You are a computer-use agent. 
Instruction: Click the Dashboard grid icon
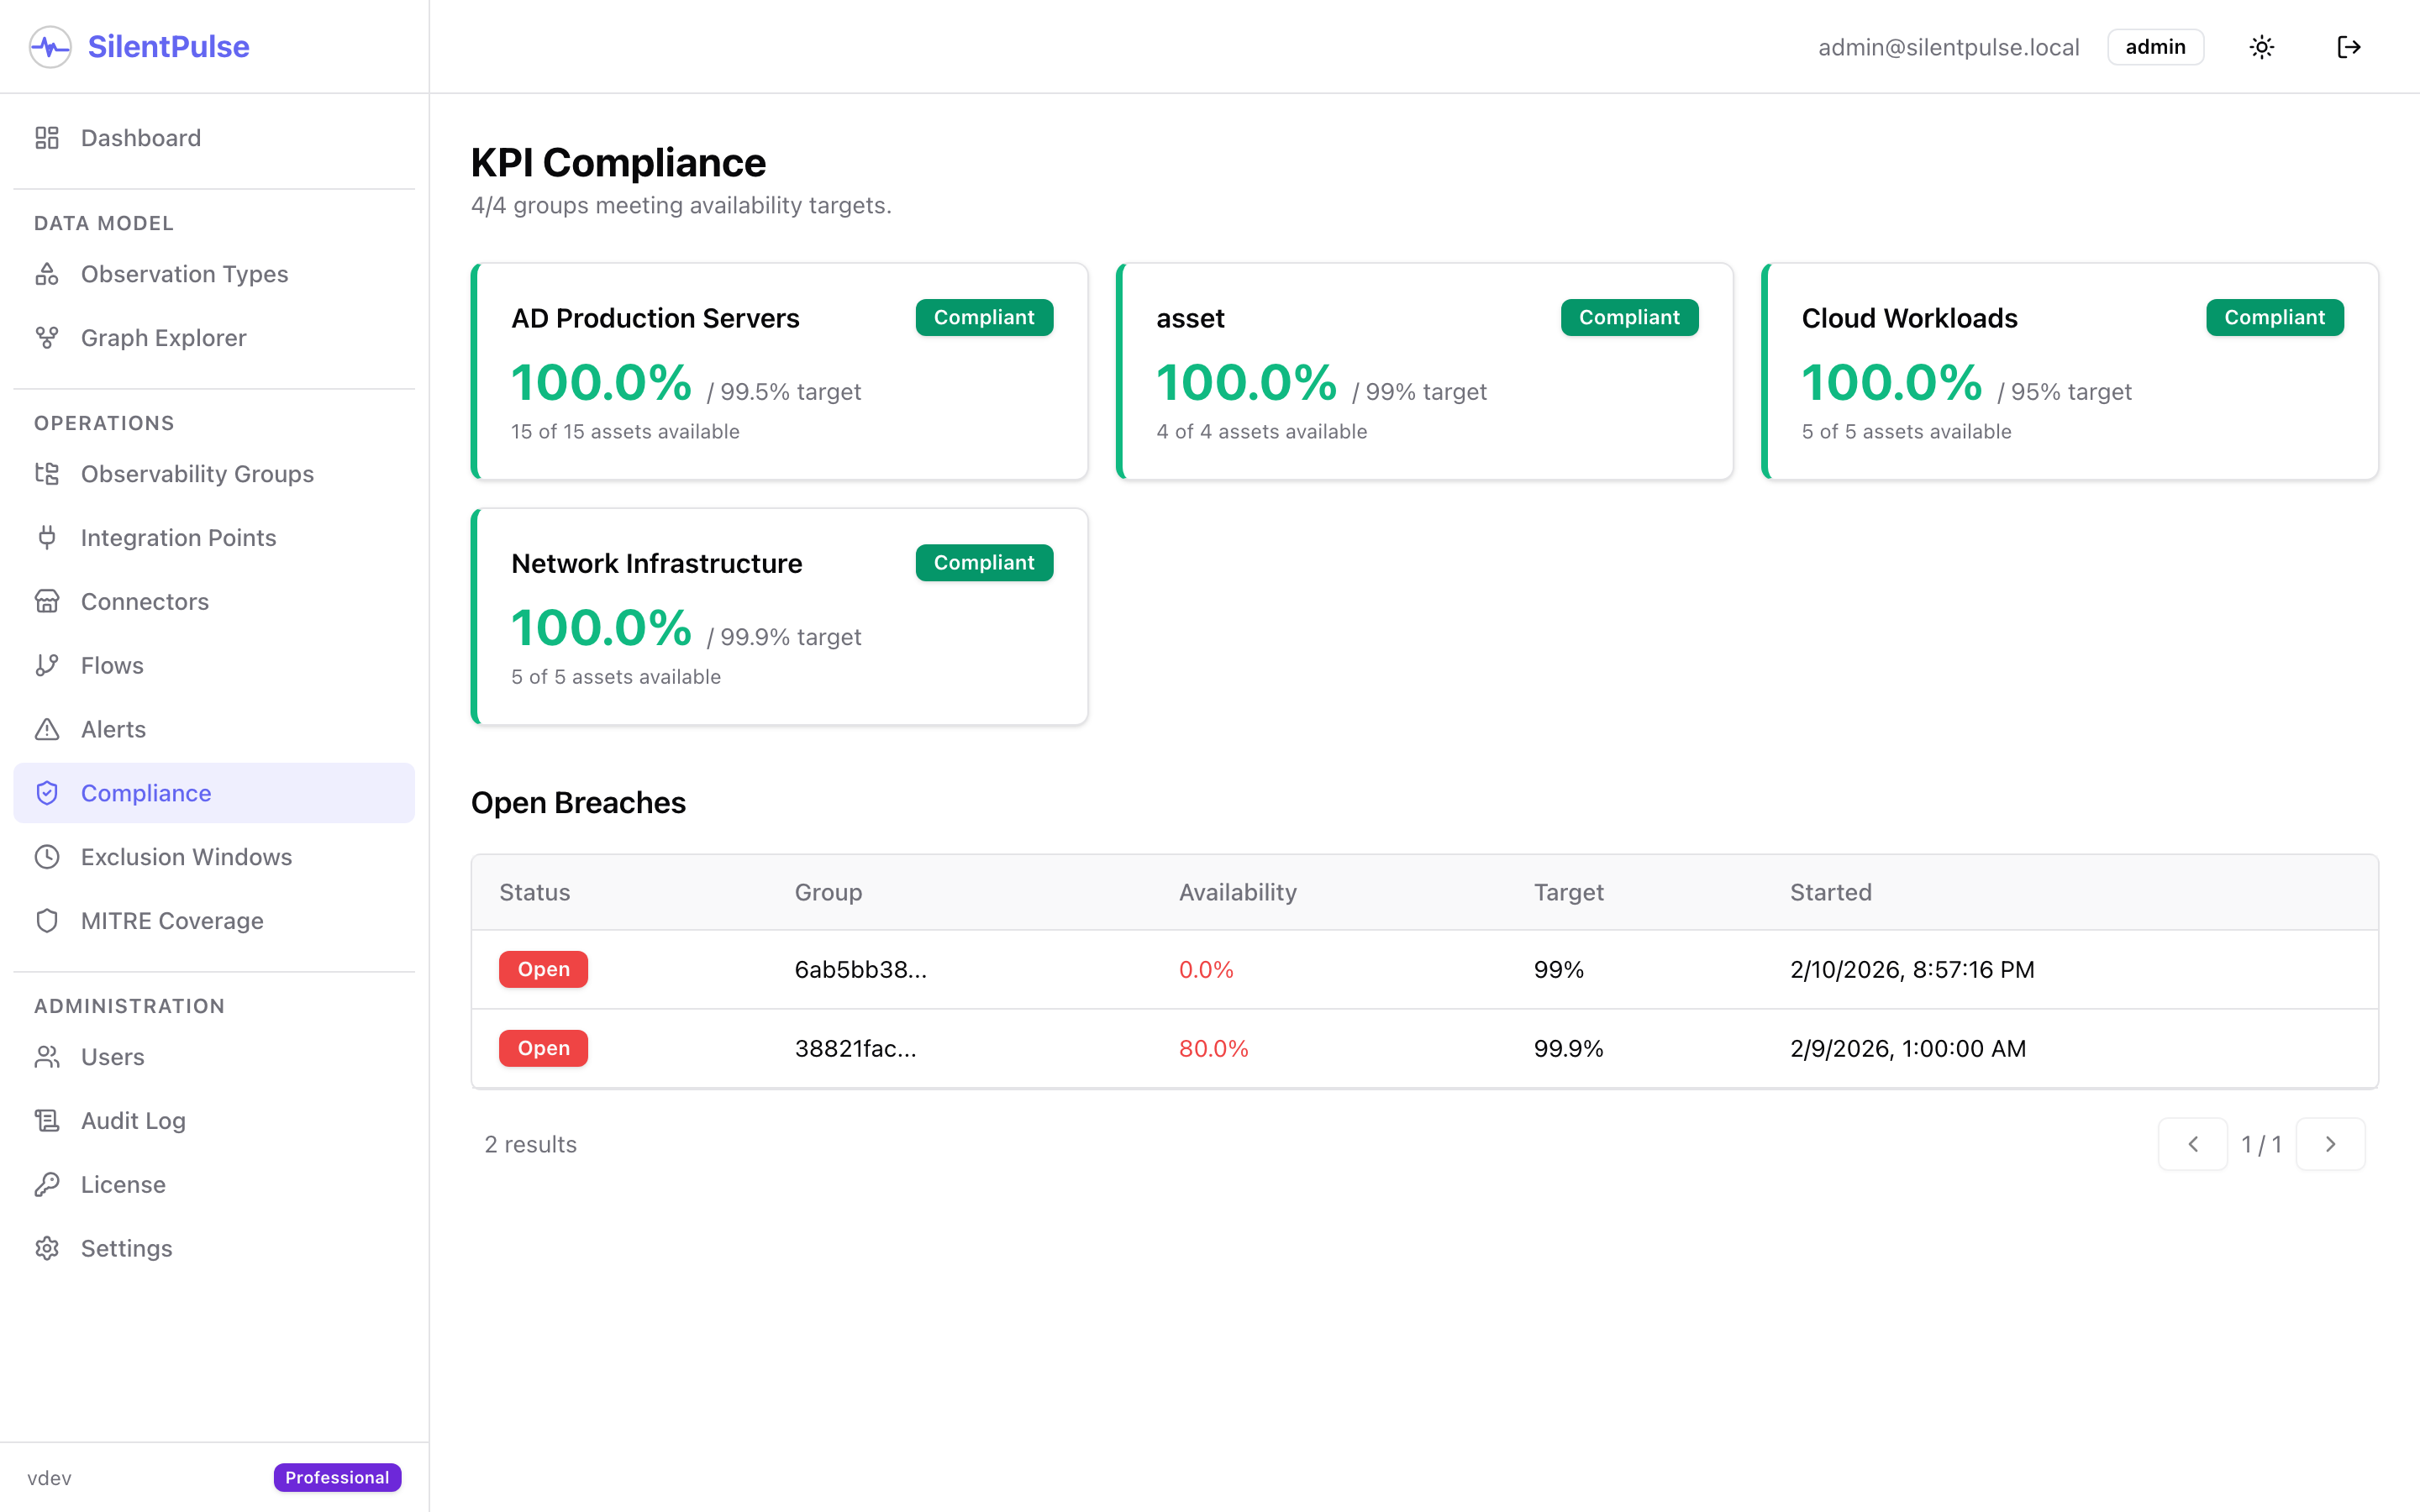point(47,138)
